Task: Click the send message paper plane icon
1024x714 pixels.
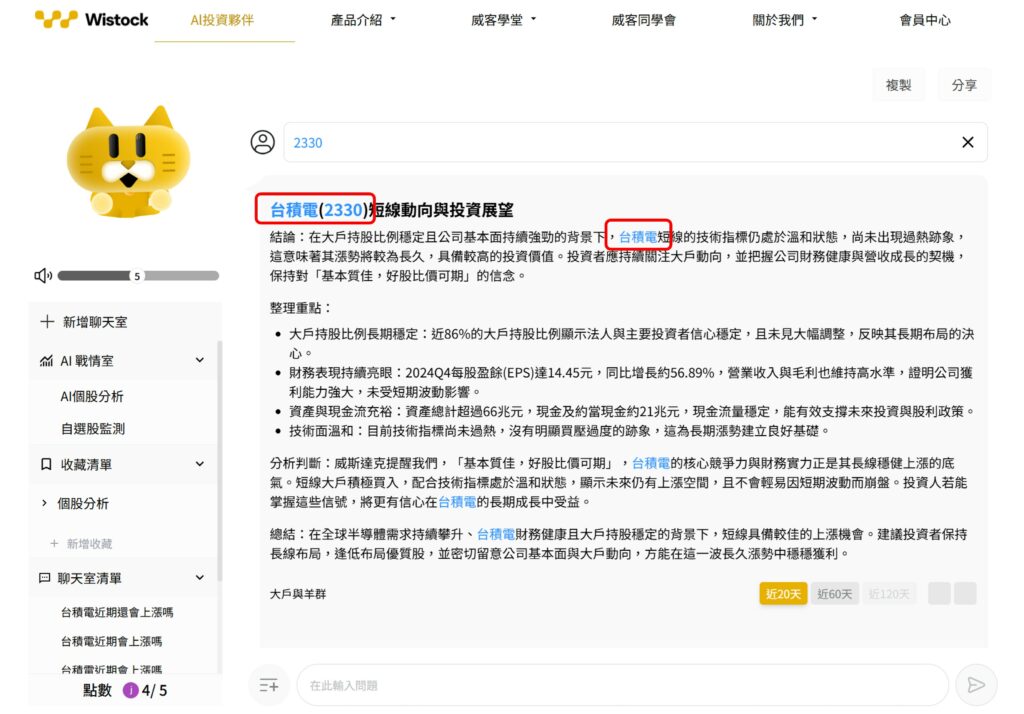Action: 976,685
